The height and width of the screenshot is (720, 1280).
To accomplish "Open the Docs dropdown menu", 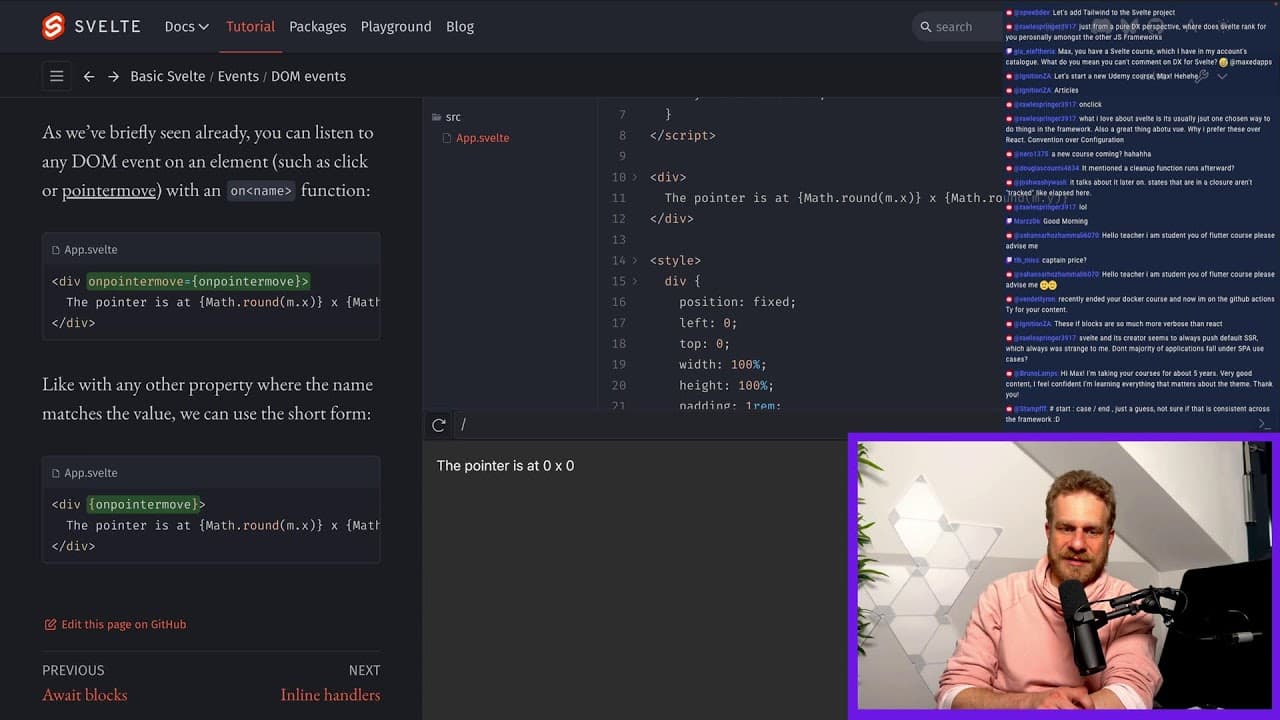I will coord(187,27).
